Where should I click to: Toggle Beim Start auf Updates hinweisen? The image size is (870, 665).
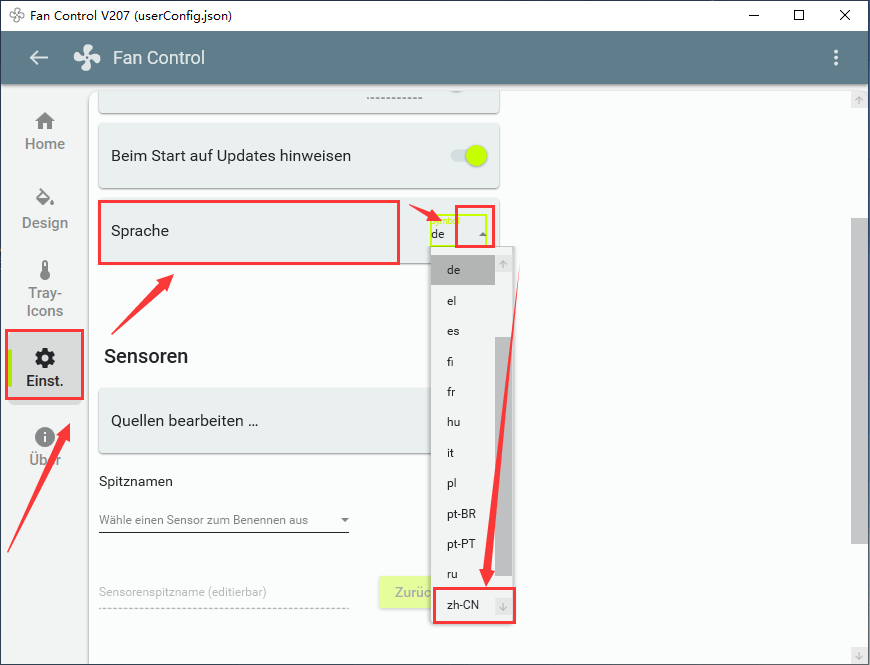[x=469, y=156]
